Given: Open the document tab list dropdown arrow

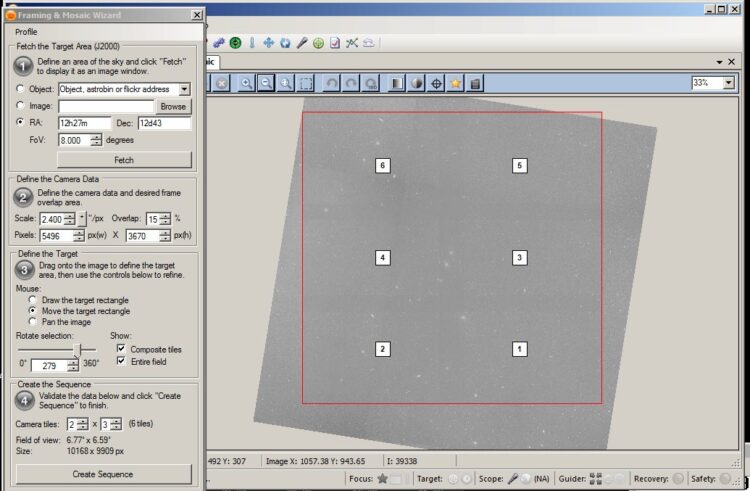Looking at the screenshot, I should pos(719,62).
